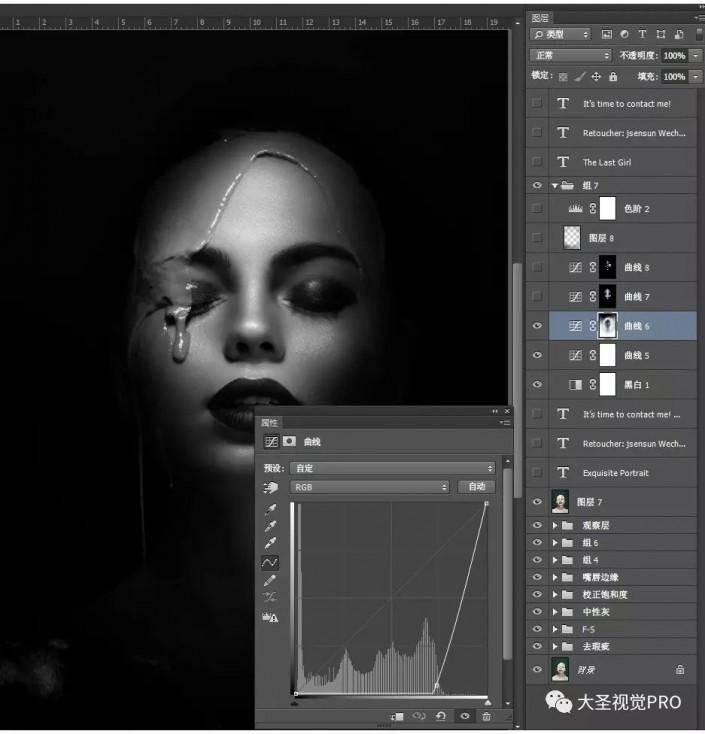
Task: Click the white point slider under the curve
Action: tap(486, 702)
